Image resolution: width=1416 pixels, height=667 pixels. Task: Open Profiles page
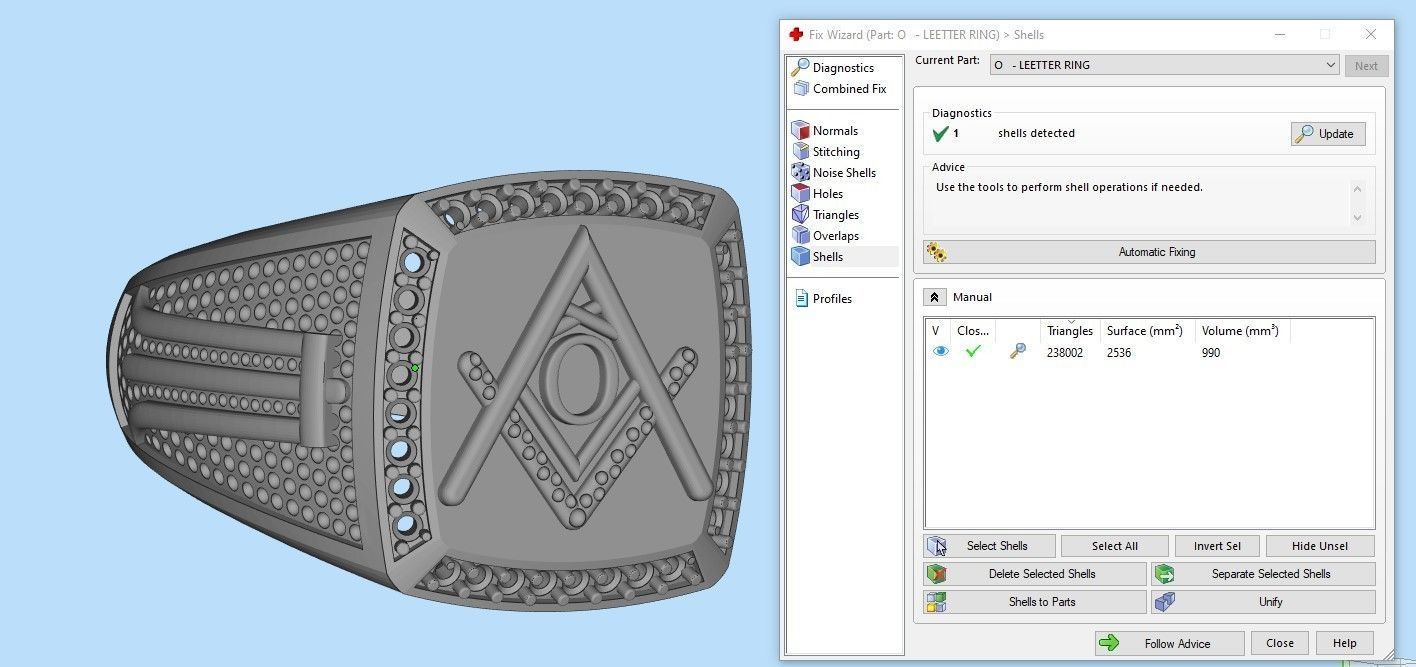click(832, 298)
